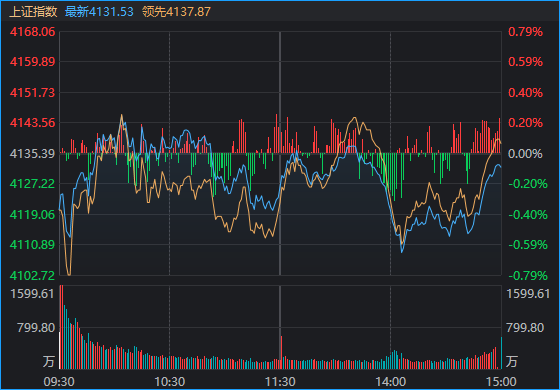Click the 11:30 time axis label

click(x=280, y=382)
